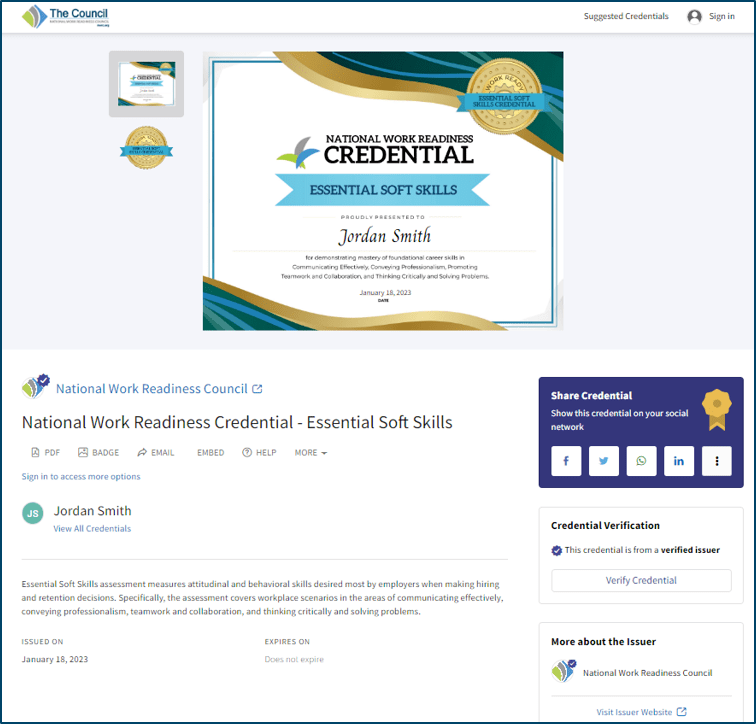Screen dimensions: 756x724
Task: Open the EMBED option
Action: (210, 453)
